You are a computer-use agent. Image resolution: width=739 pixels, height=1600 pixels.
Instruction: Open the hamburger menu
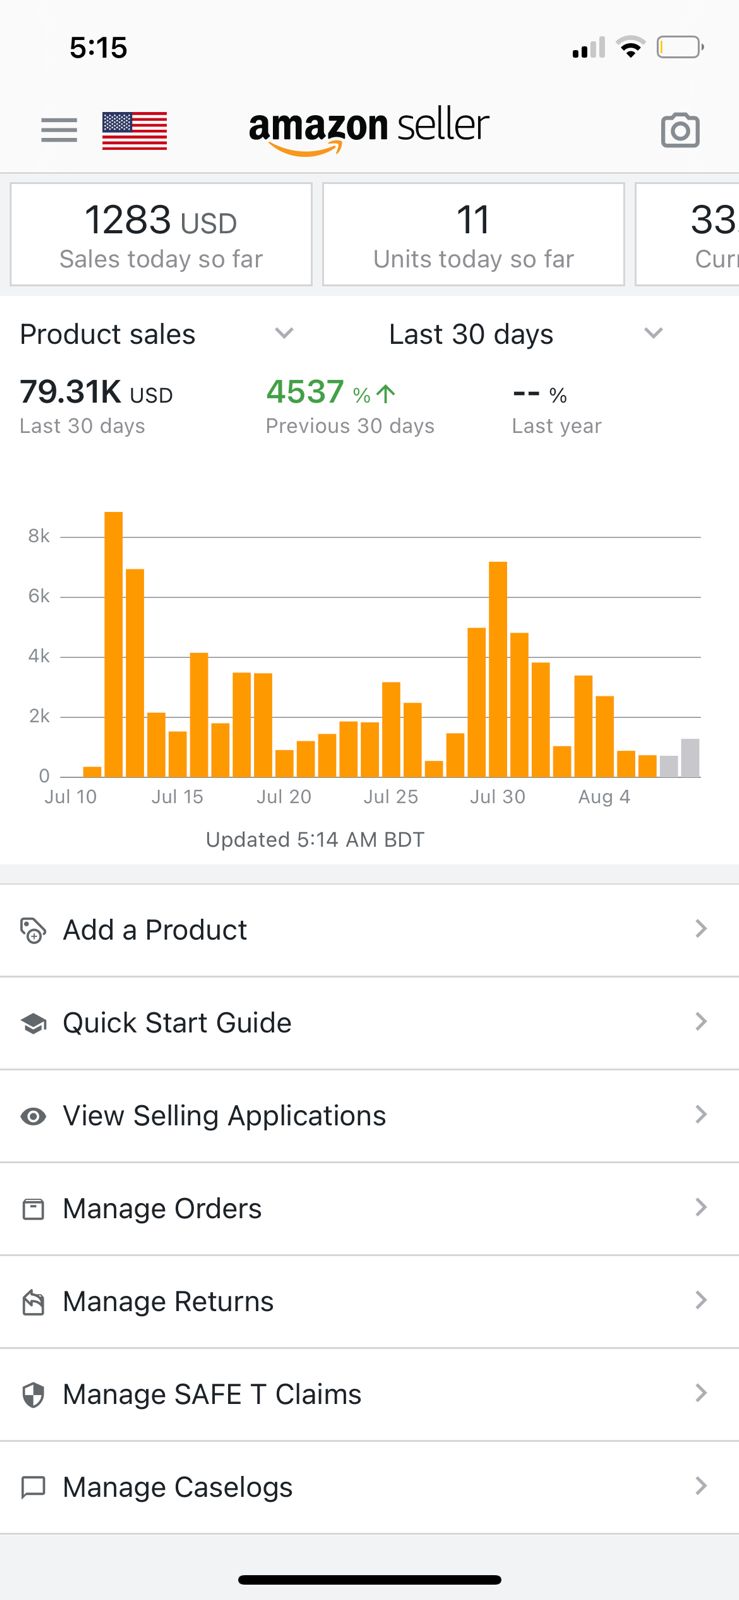pos(59,130)
